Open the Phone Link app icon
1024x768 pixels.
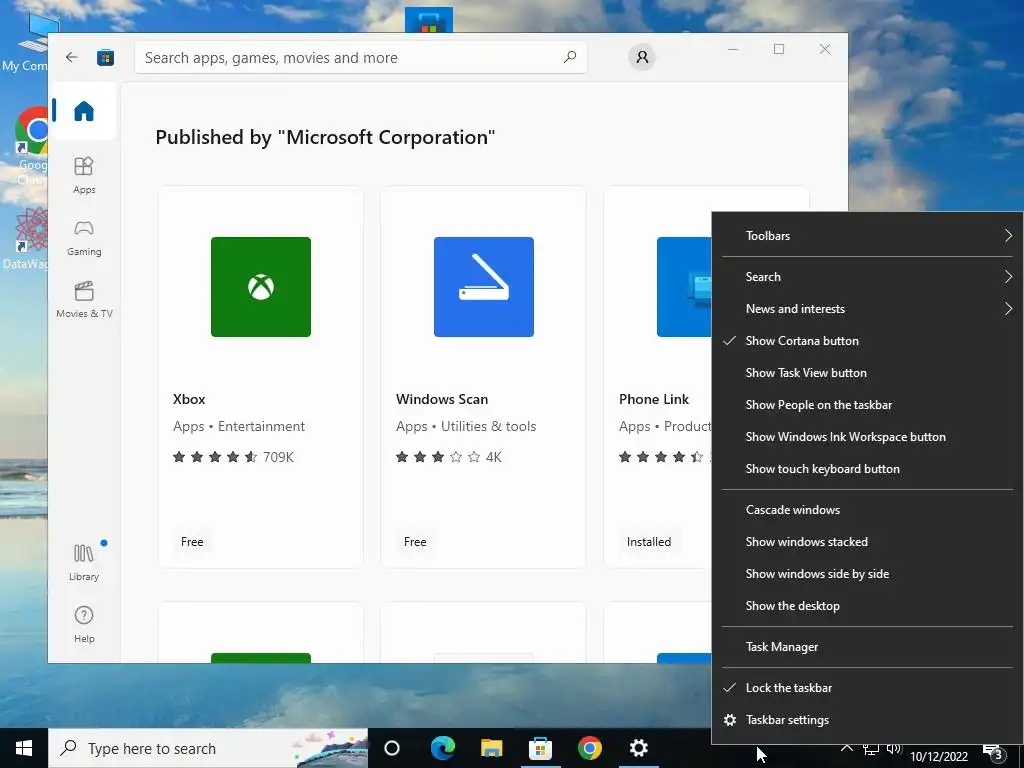click(x=684, y=287)
